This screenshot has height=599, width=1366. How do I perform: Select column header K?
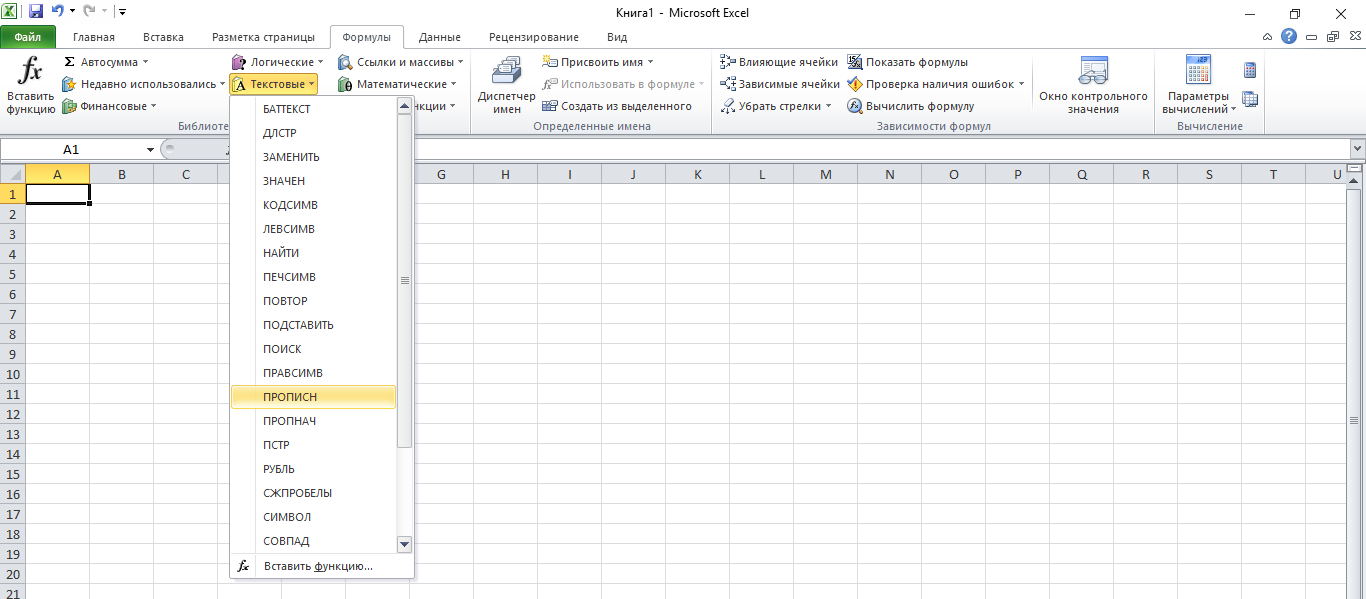(x=697, y=174)
